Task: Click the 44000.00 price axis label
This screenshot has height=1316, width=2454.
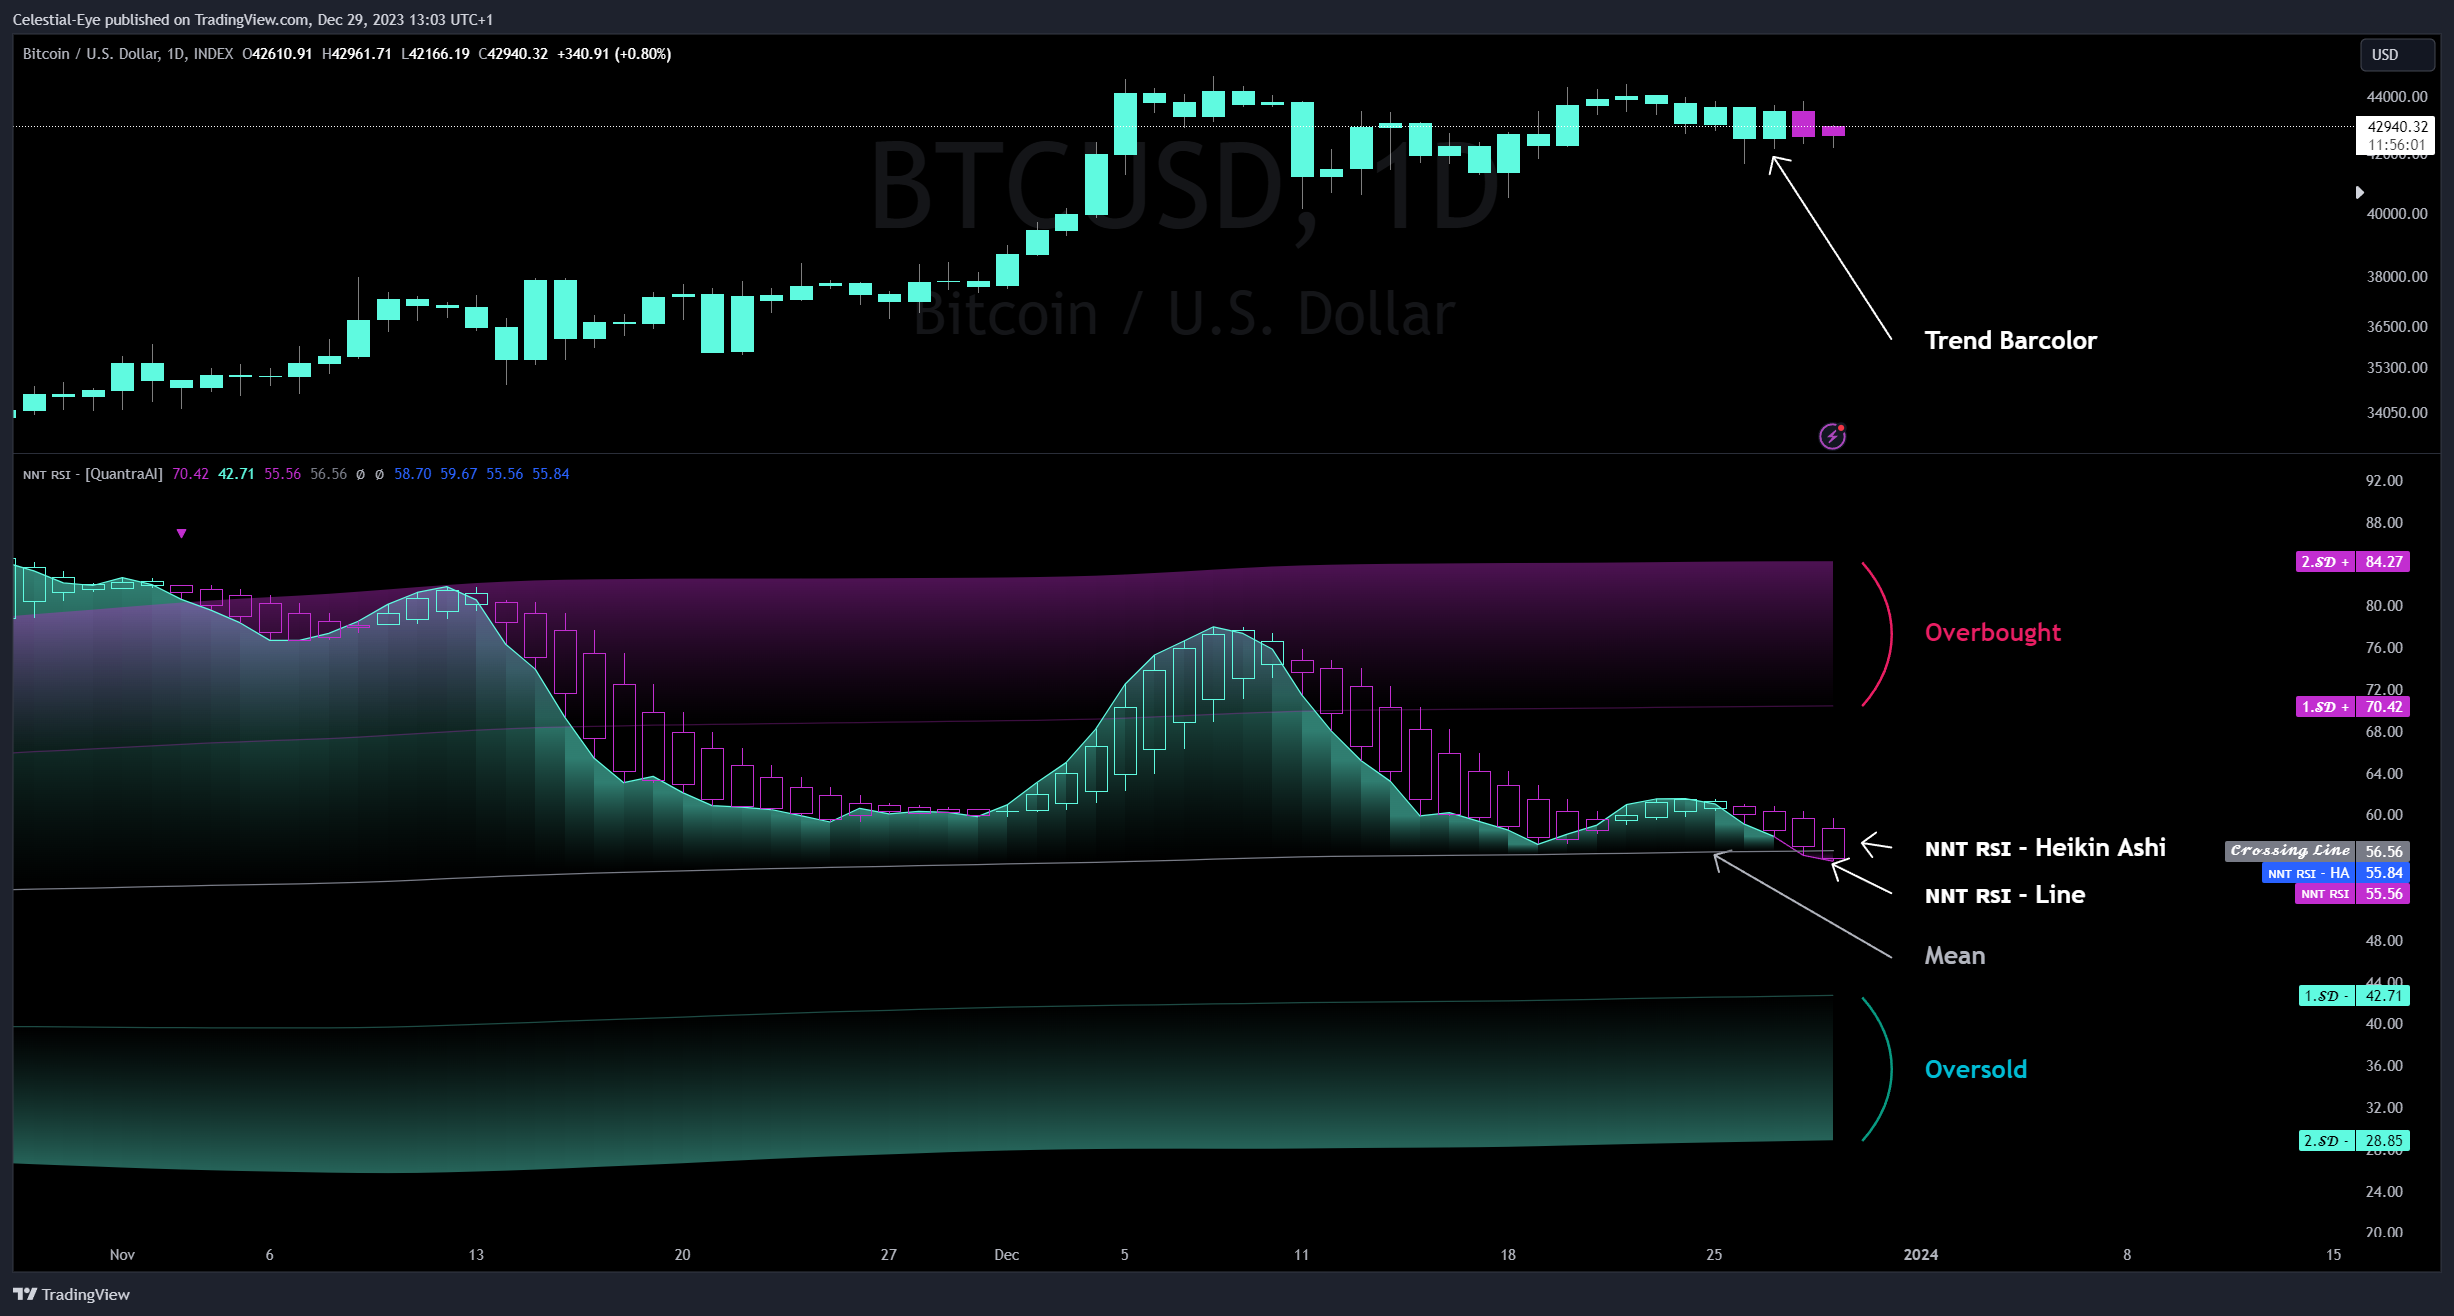Action: tap(2396, 97)
